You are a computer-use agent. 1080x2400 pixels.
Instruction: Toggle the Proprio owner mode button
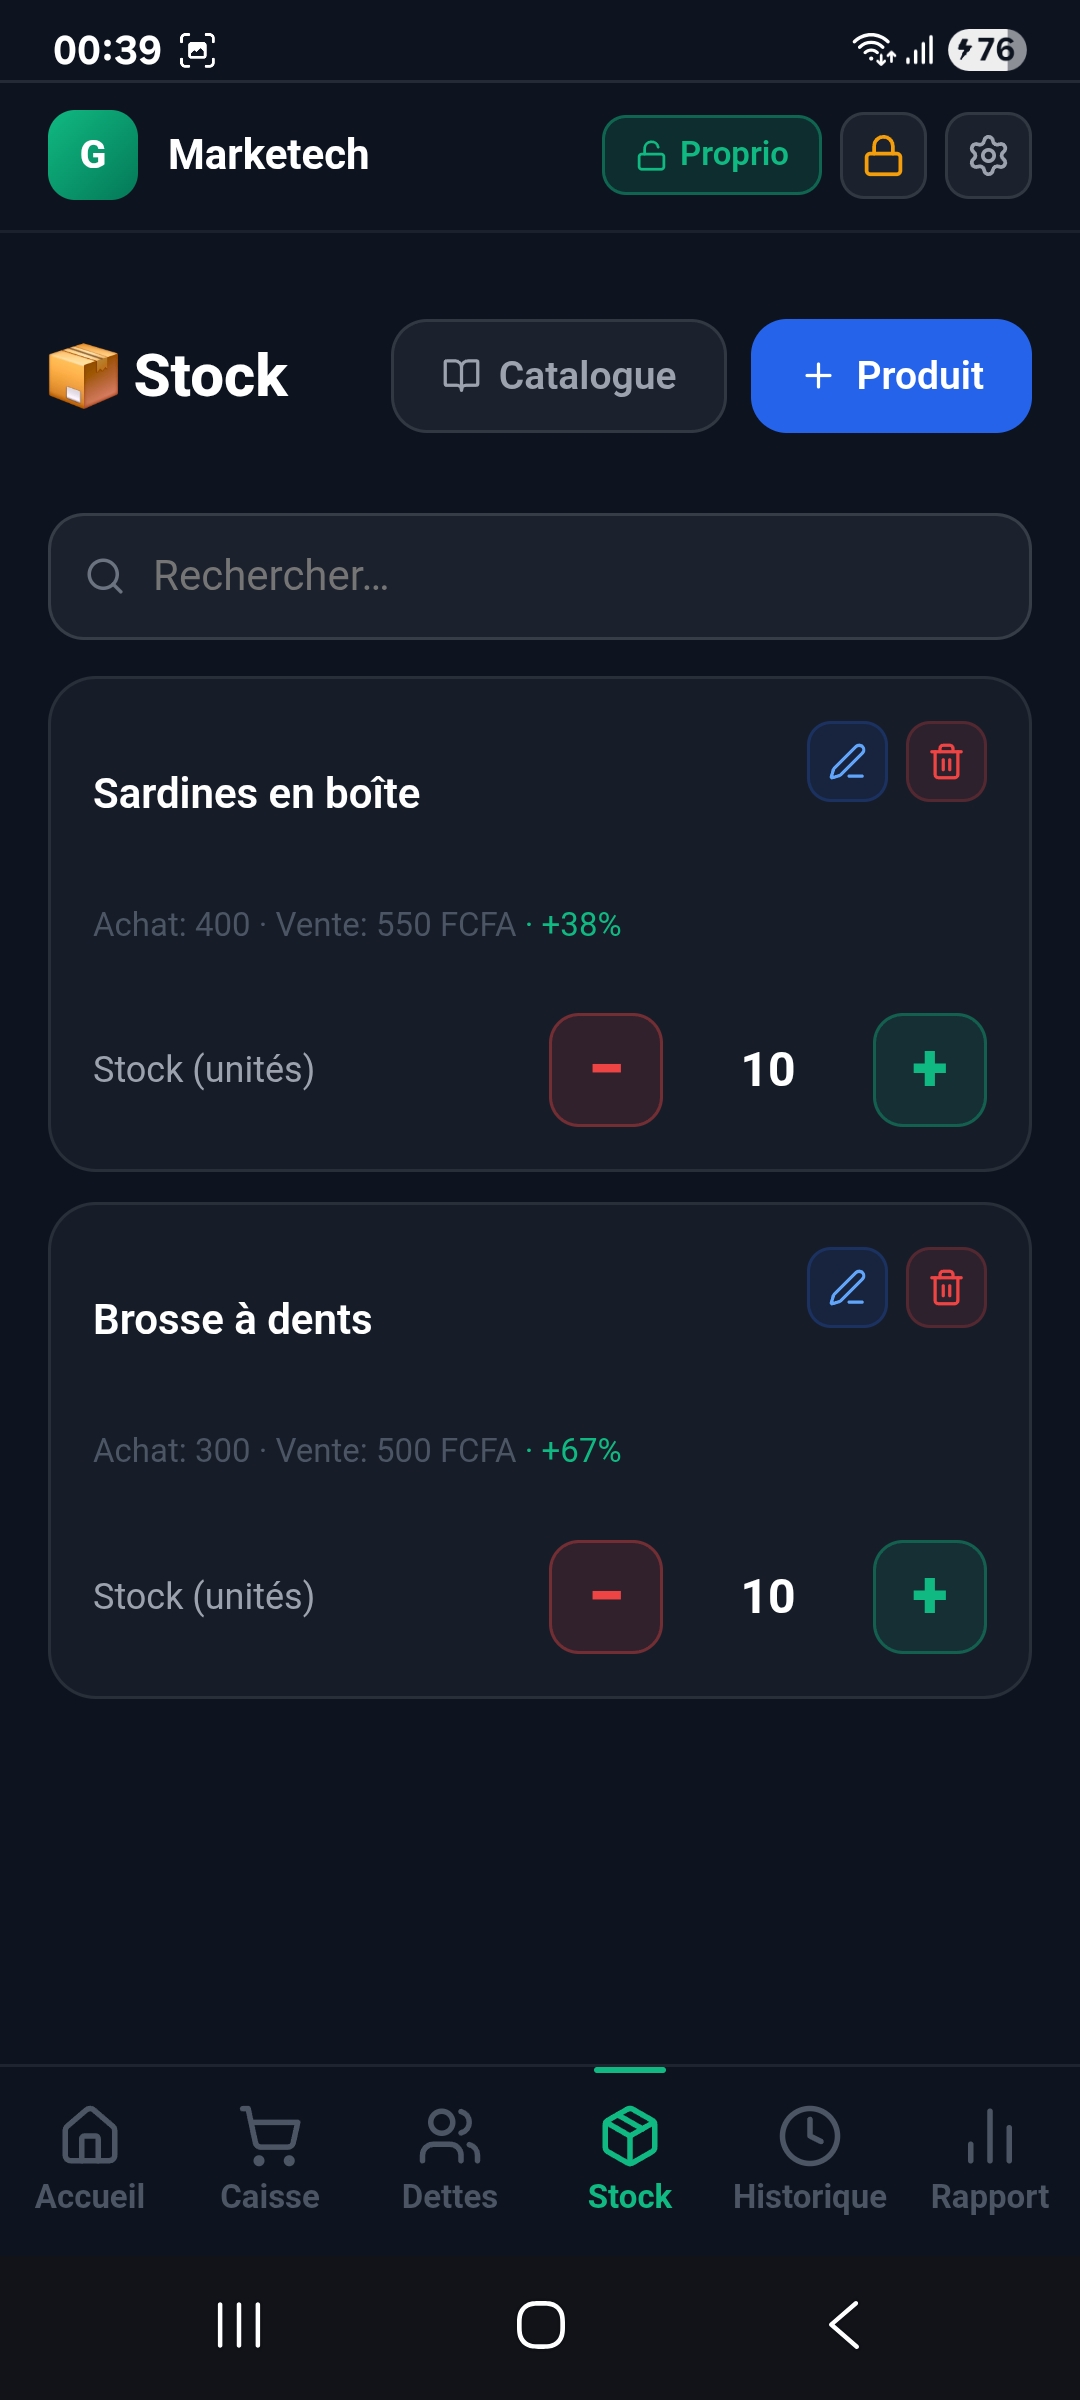coord(711,155)
